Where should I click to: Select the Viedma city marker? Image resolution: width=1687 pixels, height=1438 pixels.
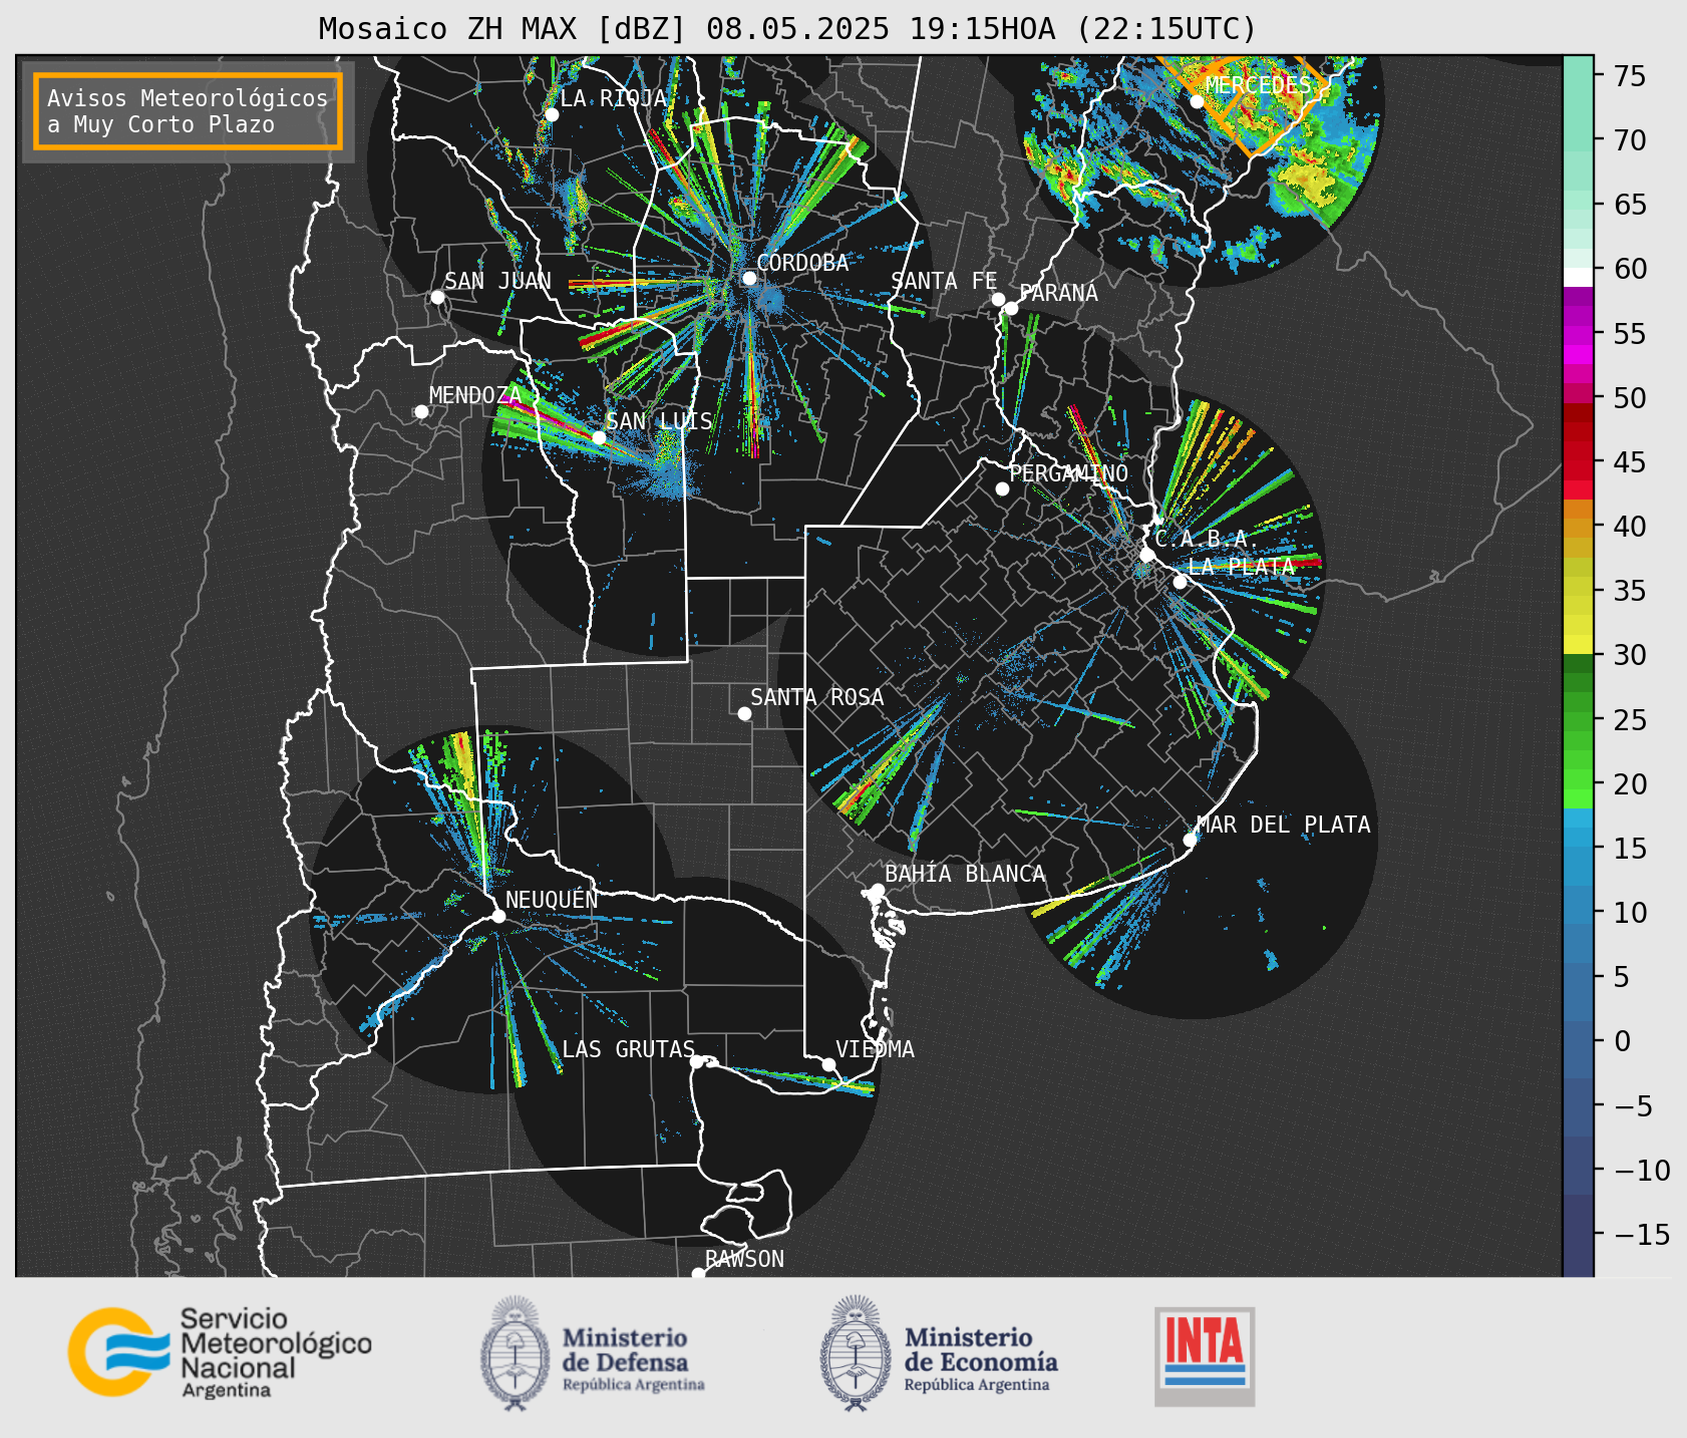point(828,1064)
